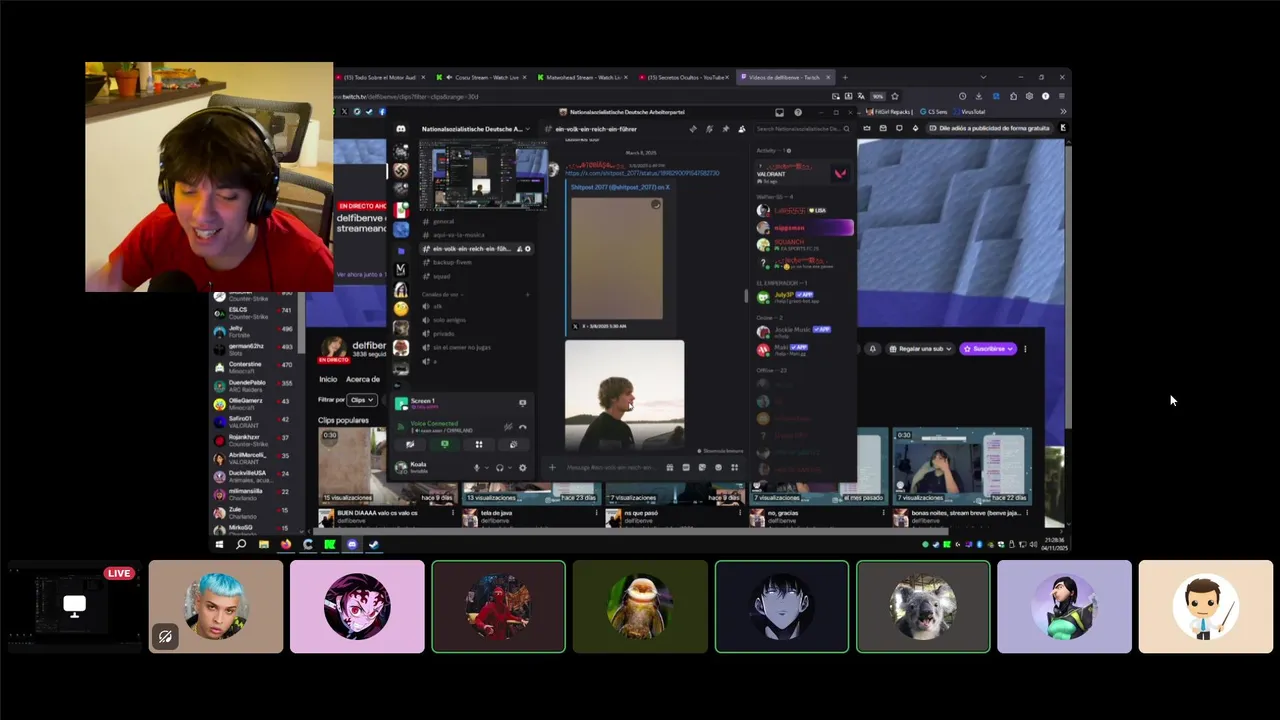Open CS Sens bookmark
This screenshot has height=720, width=1280.
click(x=934, y=112)
